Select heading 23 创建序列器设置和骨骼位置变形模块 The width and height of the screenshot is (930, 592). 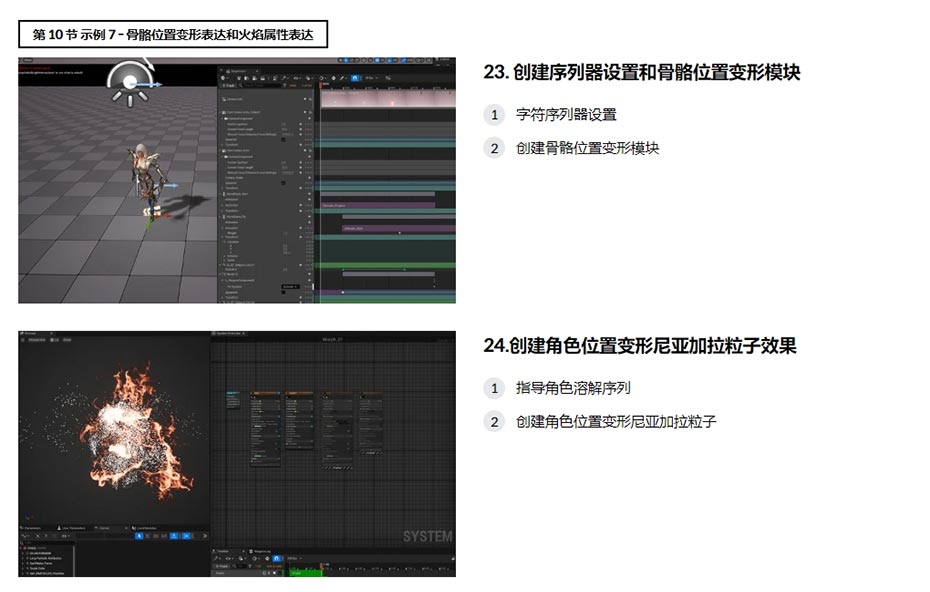(642, 72)
